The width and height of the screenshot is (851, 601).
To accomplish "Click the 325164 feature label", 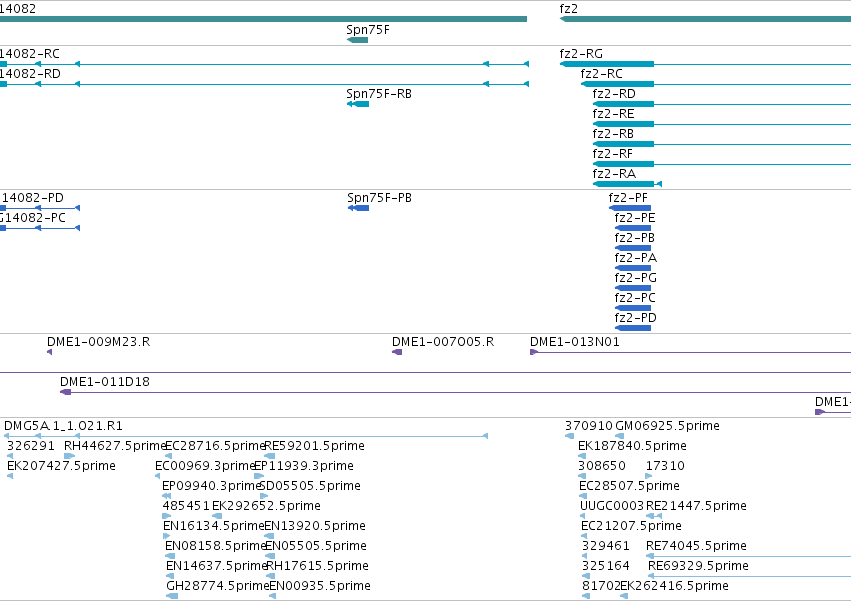I will point(606,566).
